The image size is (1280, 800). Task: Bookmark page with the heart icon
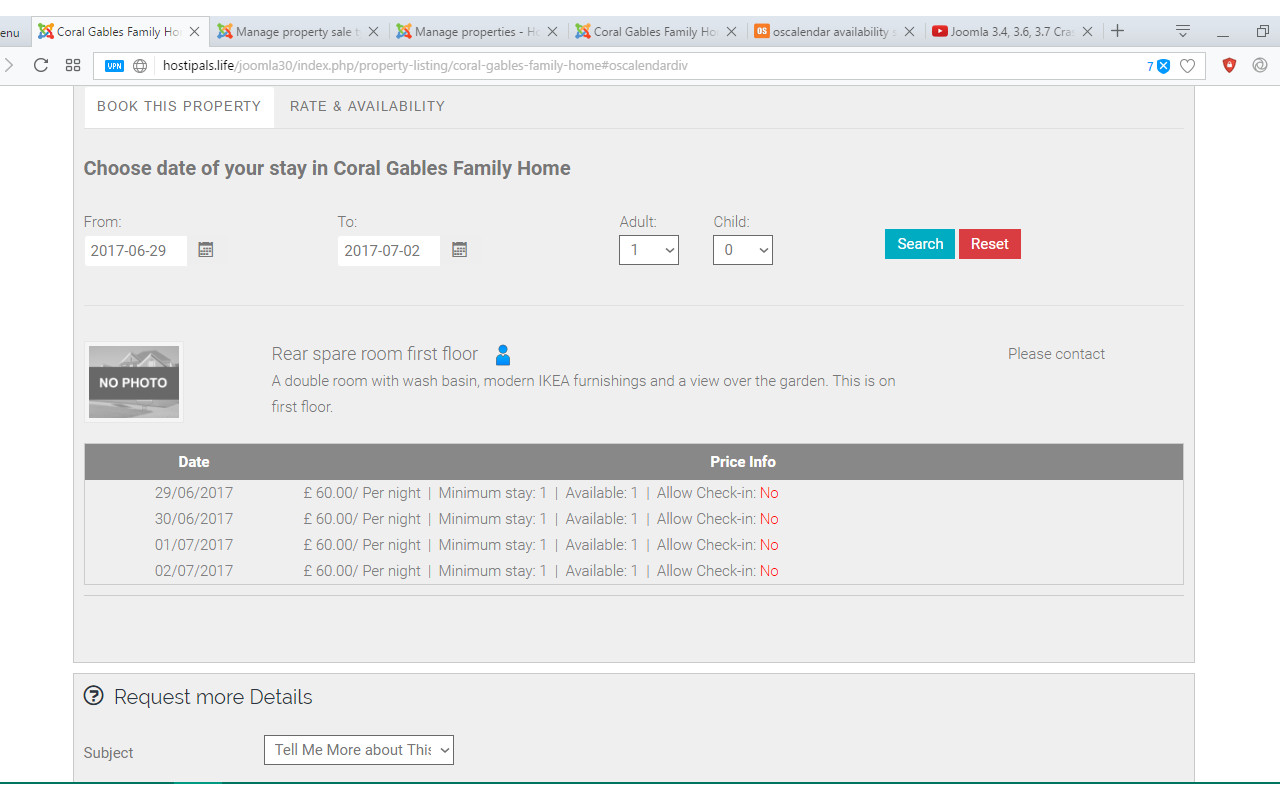coord(1188,66)
